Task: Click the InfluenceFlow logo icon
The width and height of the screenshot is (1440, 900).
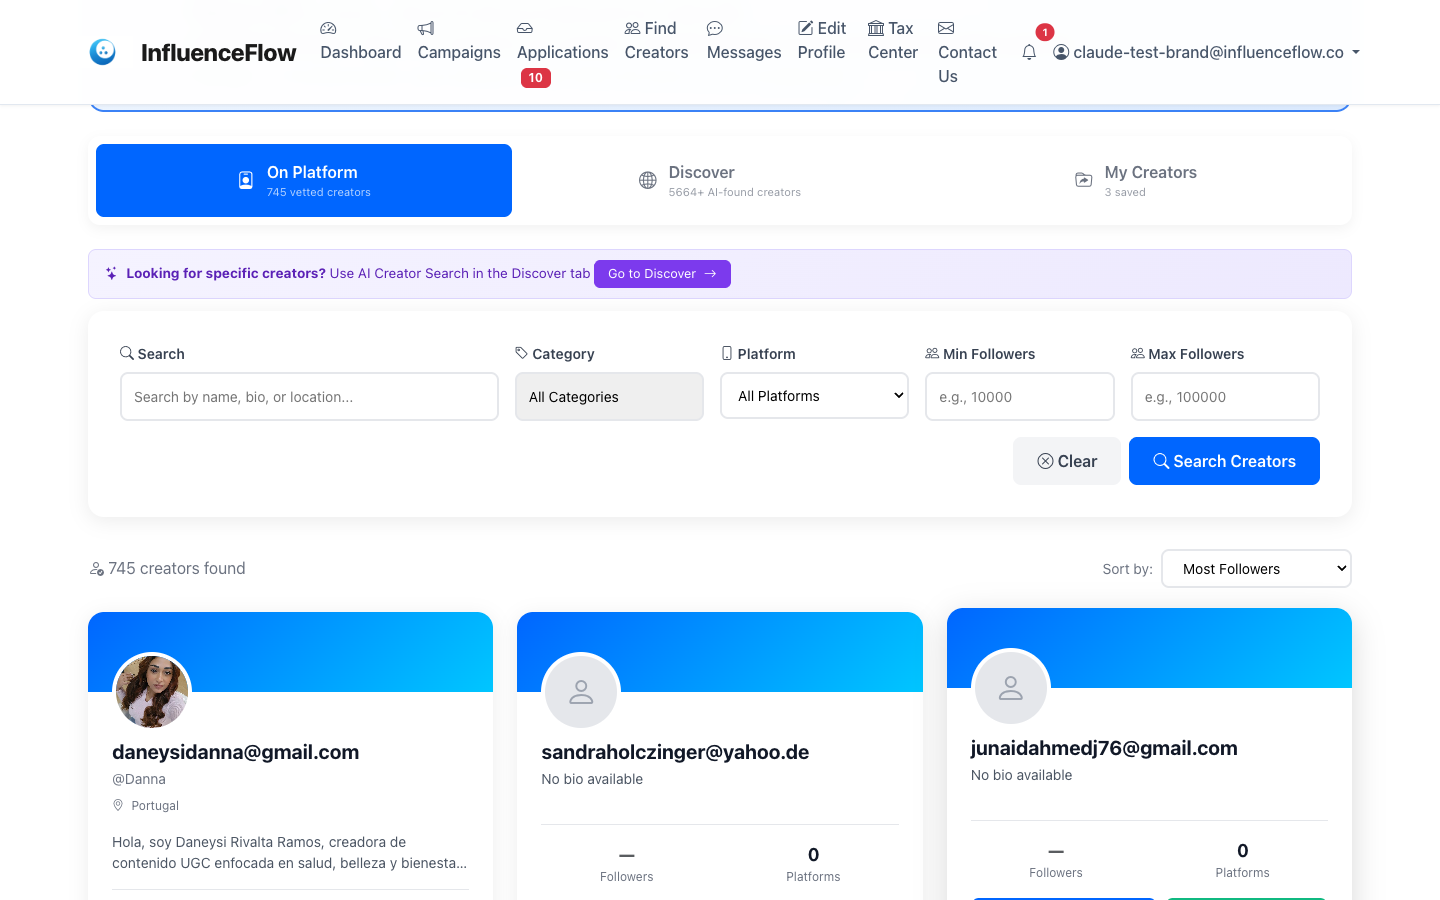Action: 102,52
